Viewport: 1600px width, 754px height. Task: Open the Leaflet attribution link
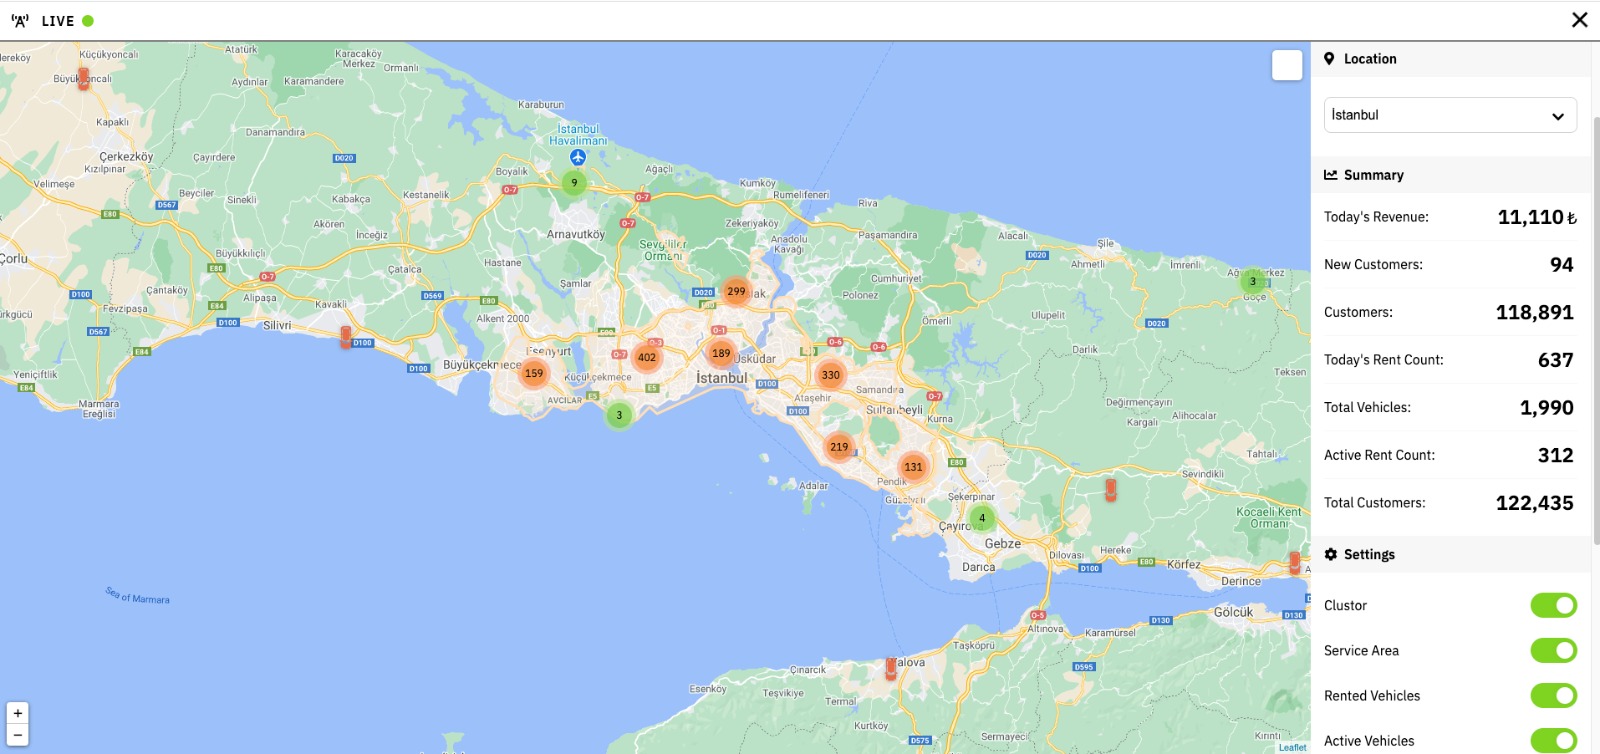(1292, 747)
